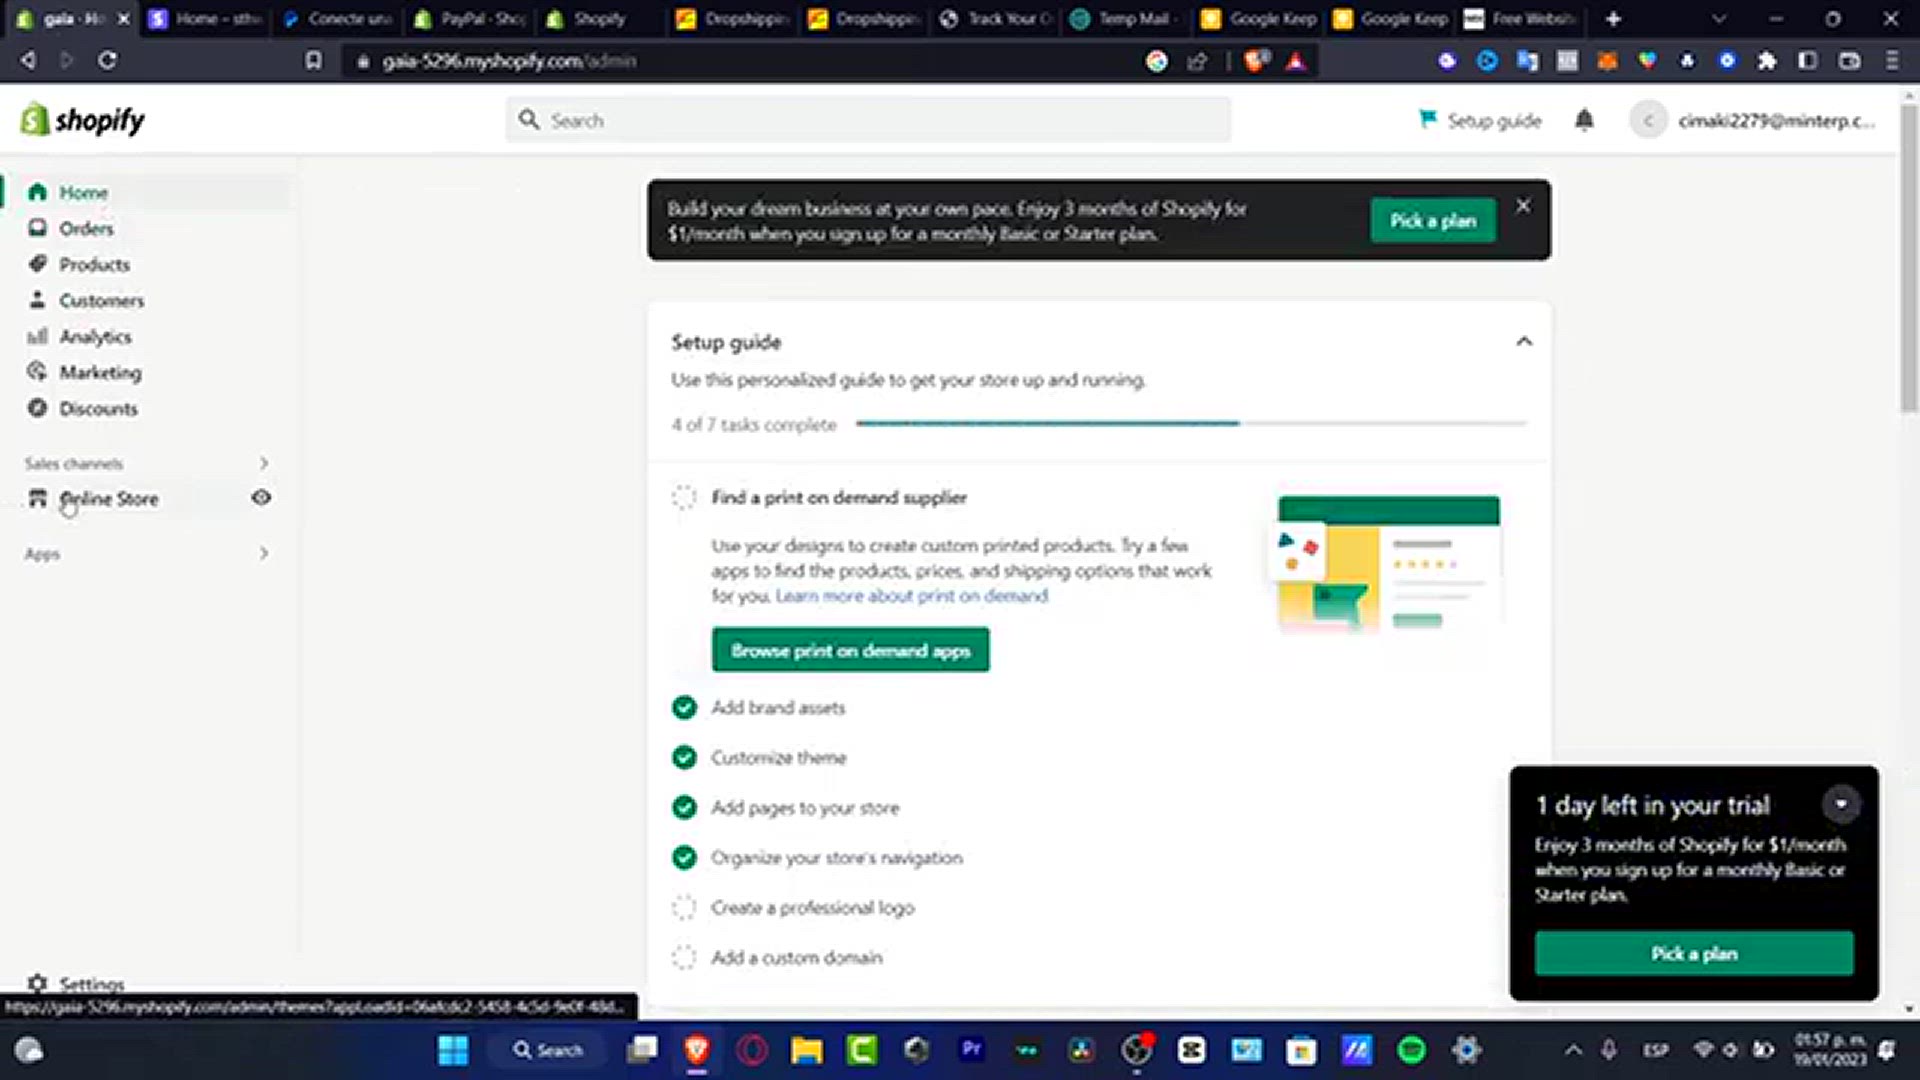This screenshot has height=1080, width=1920.
Task: Go to the Products page
Action: point(93,264)
